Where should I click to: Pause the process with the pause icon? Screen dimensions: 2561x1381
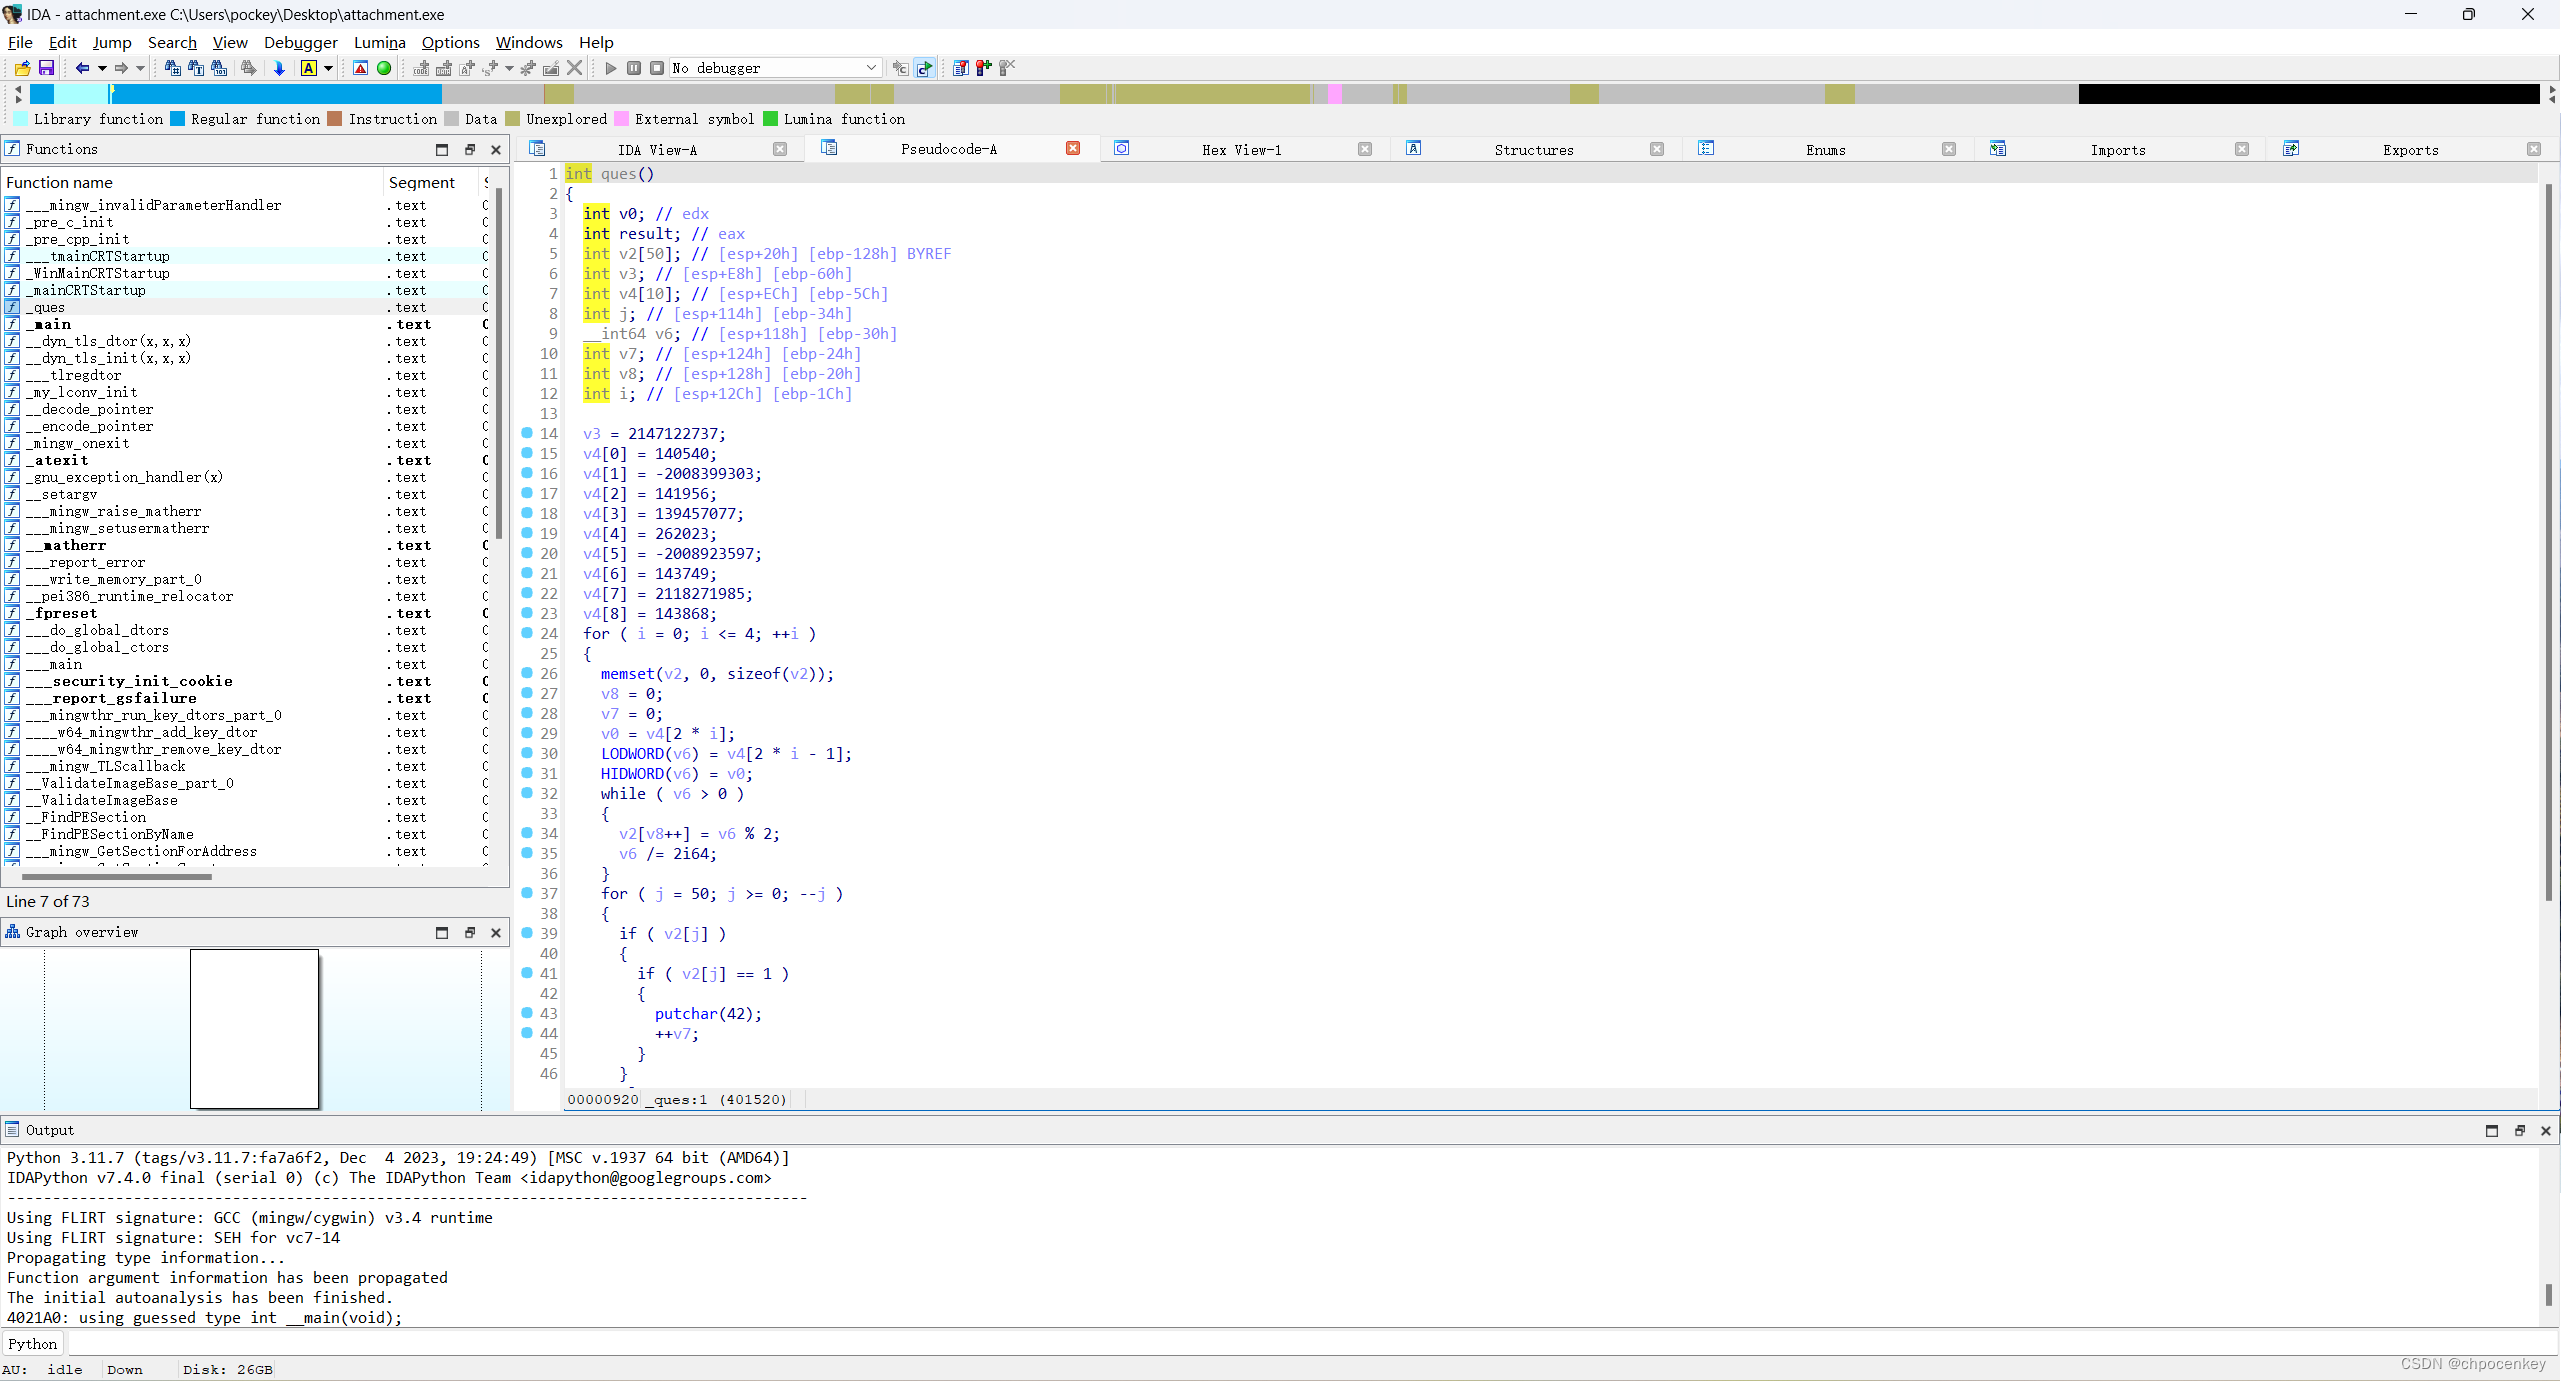point(633,68)
